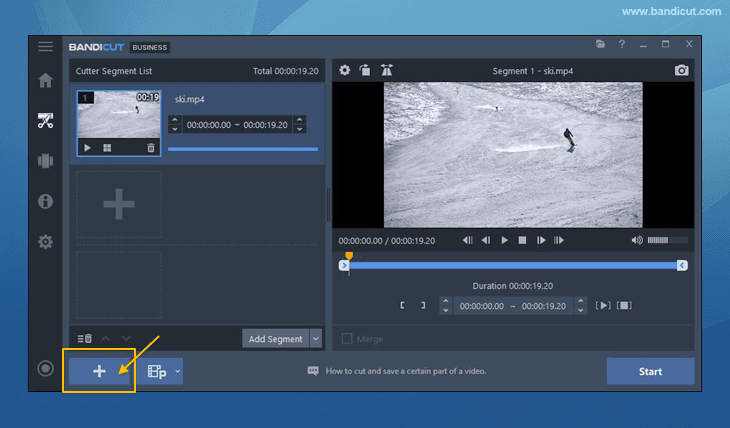This screenshot has width=730, height=428.
Task: Play the video in the preview
Action: coord(504,240)
